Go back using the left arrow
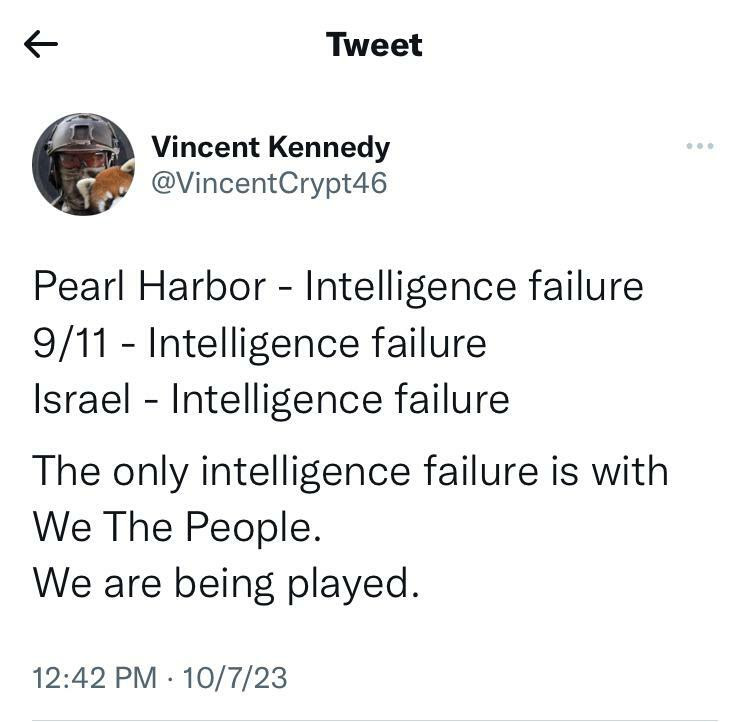Viewport: 750px width, 722px height. tap(41, 44)
